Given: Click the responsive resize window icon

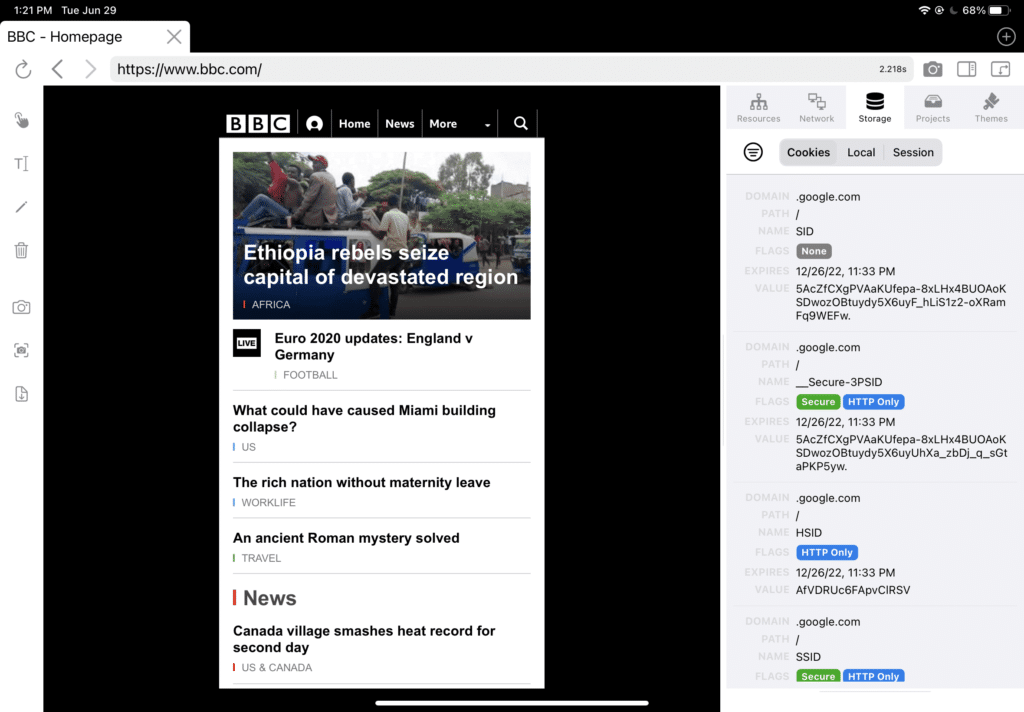Looking at the screenshot, I should point(1000,69).
